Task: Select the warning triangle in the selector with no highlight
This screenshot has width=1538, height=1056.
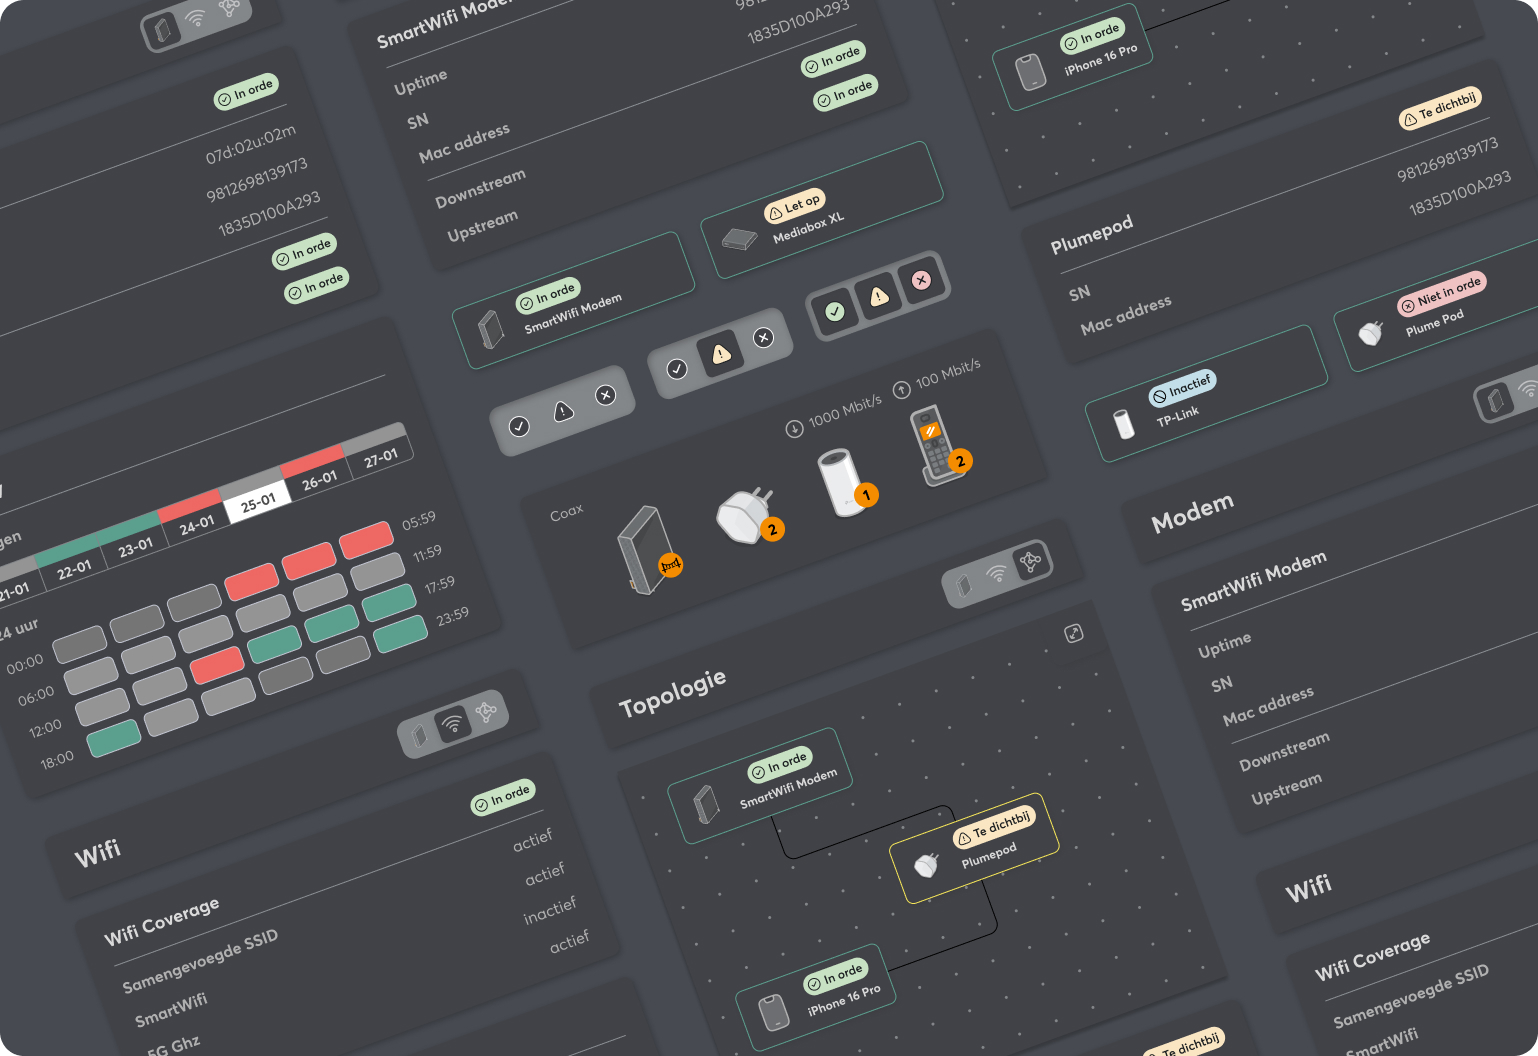Action: tap(563, 411)
